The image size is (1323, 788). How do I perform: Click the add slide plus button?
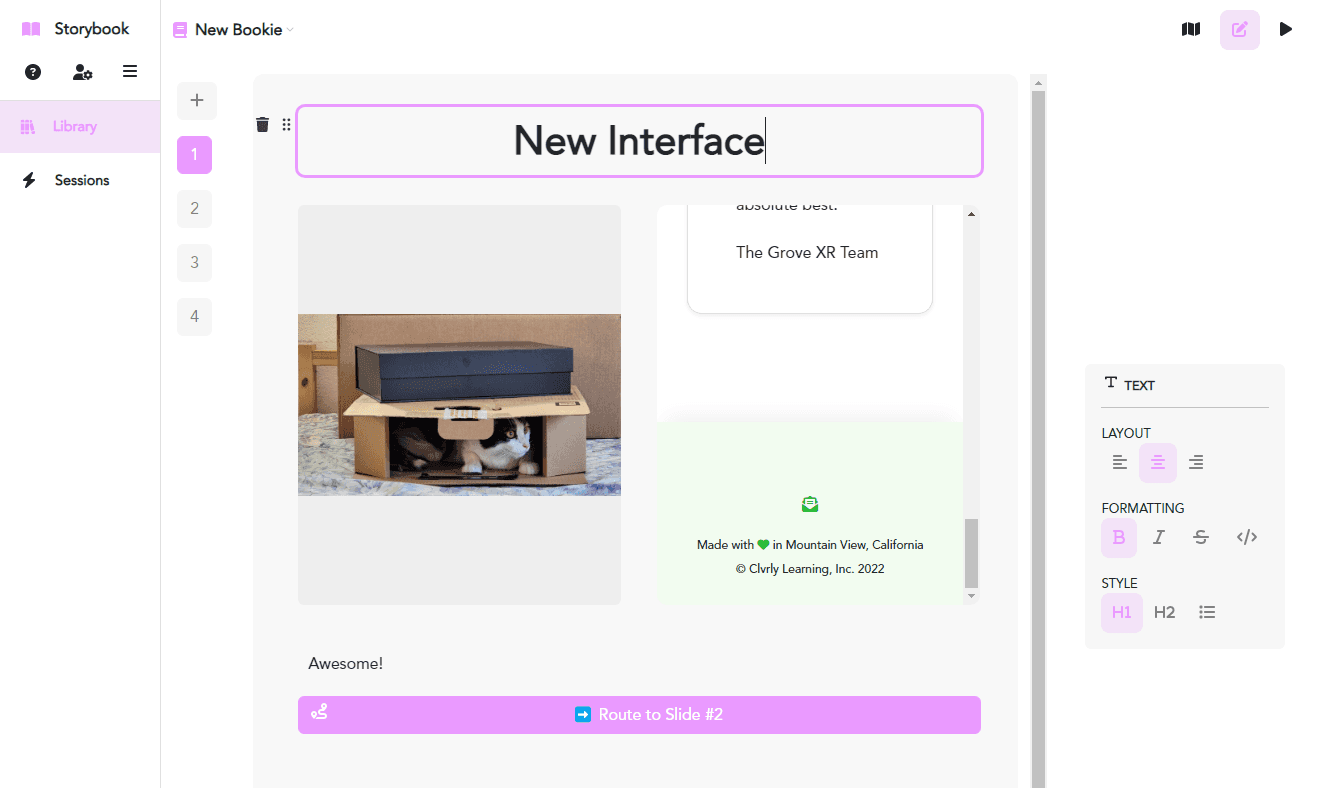(x=197, y=101)
